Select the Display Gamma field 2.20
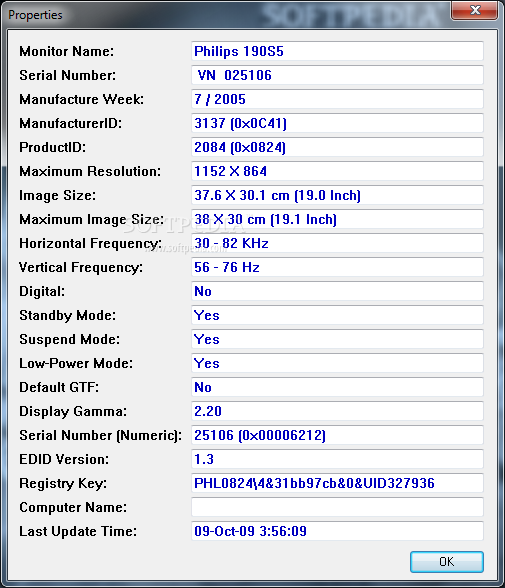This screenshot has width=505, height=588. [x=337, y=411]
